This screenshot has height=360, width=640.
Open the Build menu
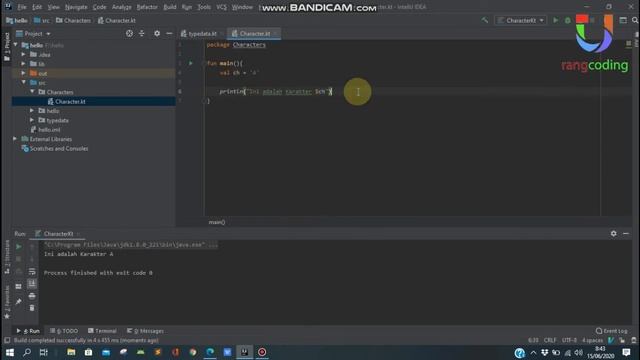click(170, 7)
